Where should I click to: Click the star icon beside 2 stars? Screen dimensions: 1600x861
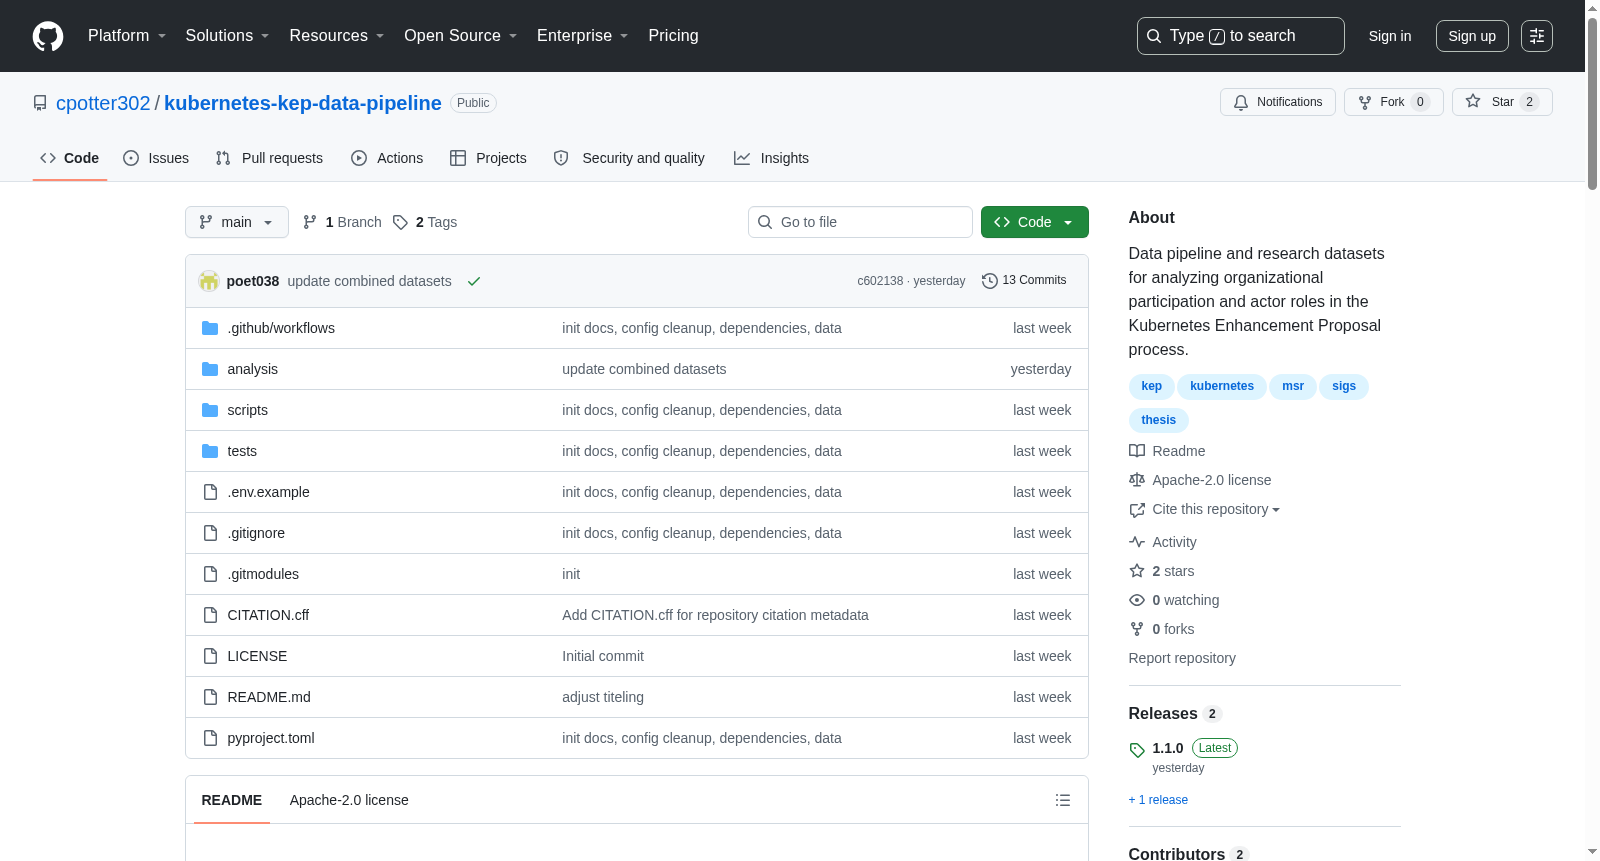[1137, 571]
